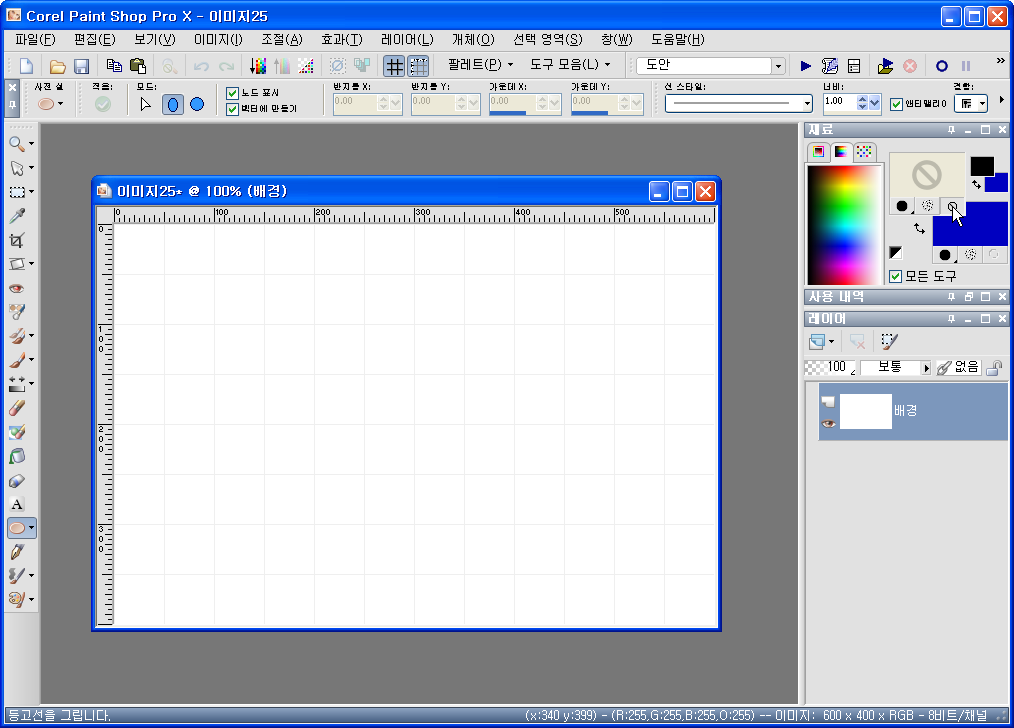Select the Text tool
The width and height of the screenshot is (1014, 728).
pyautogui.click(x=17, y=504)
